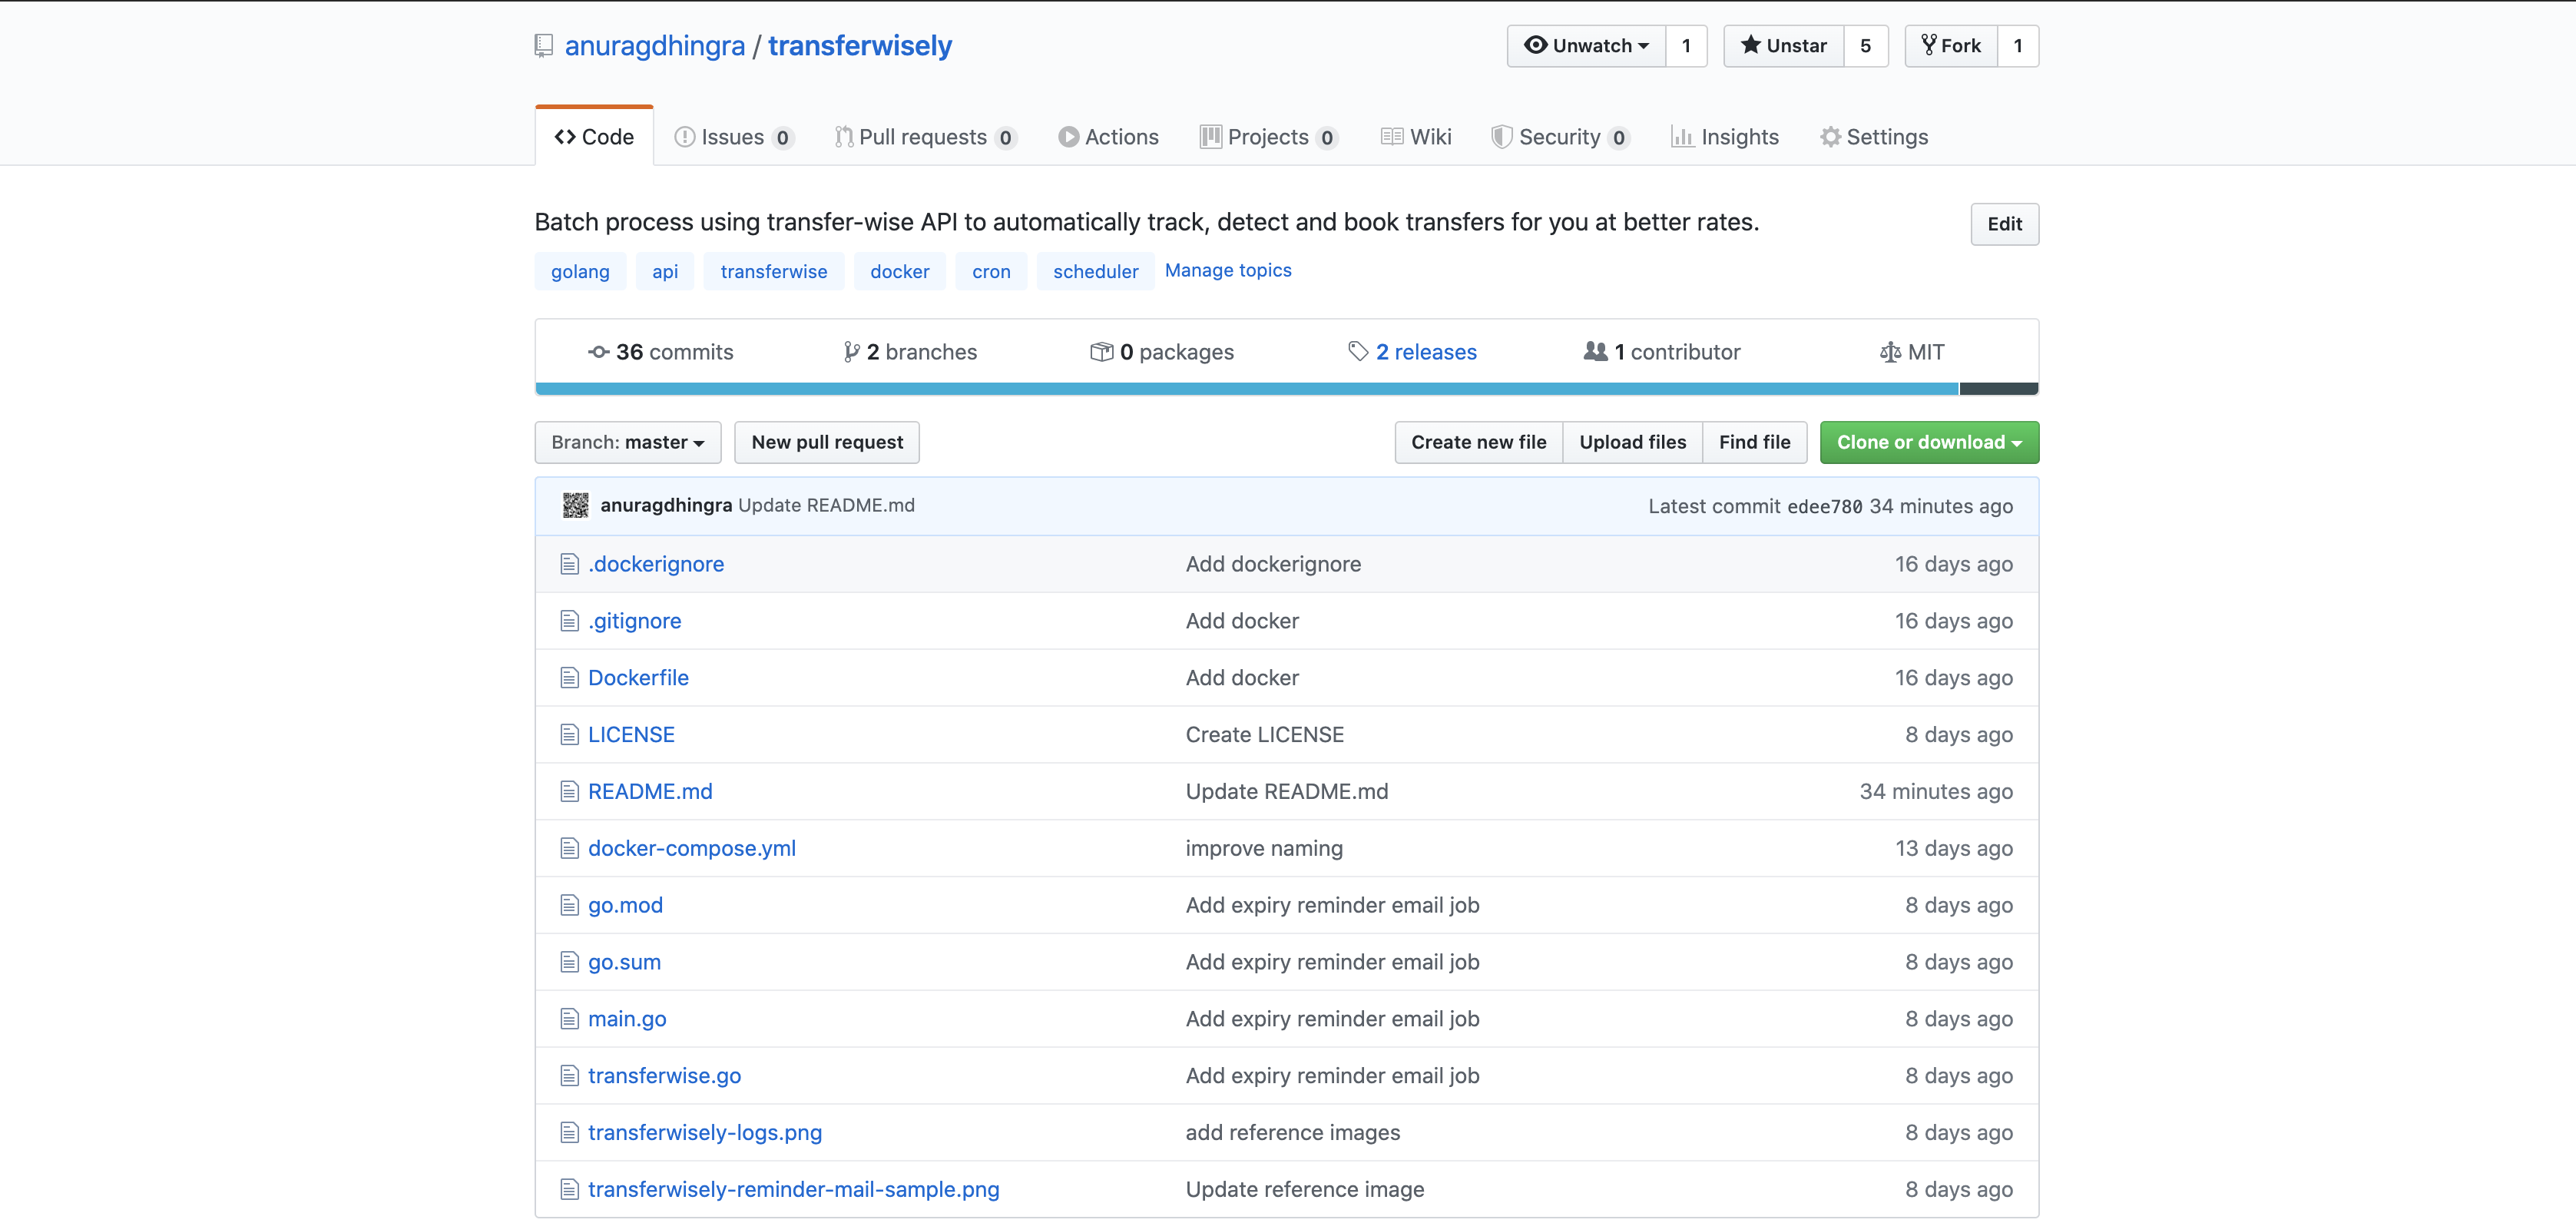Switch to the Issues tab
This screenshot has height=1223, width=2576.
click(734, 136)
